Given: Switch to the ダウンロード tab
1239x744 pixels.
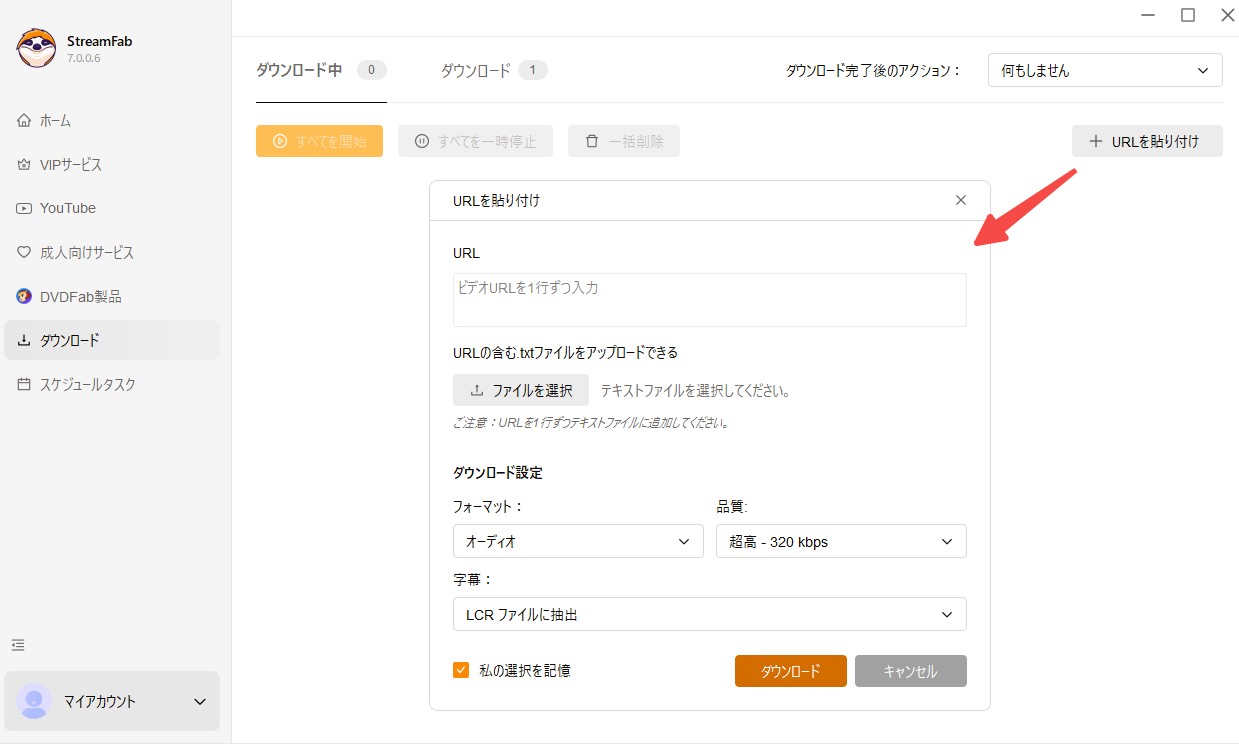Looking at the screenshot, I should [x=476, y=70].
